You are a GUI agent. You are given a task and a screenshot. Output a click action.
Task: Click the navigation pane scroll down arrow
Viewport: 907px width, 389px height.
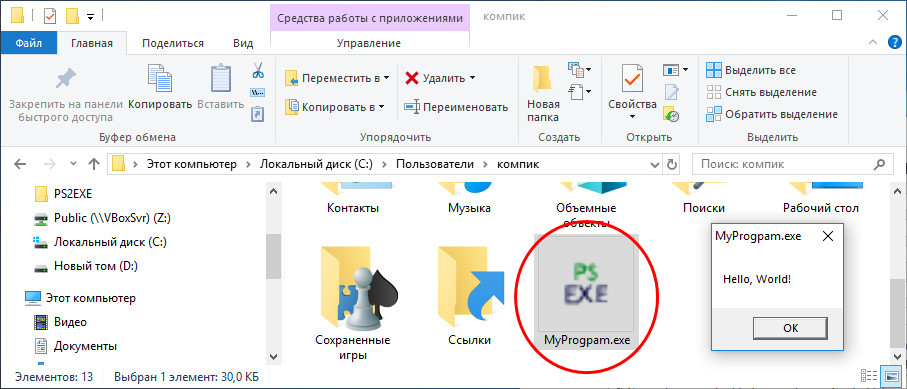pos(273,357)
